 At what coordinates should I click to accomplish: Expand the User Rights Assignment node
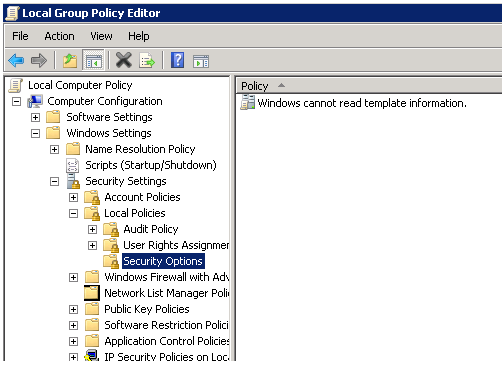tap(92, 245)
